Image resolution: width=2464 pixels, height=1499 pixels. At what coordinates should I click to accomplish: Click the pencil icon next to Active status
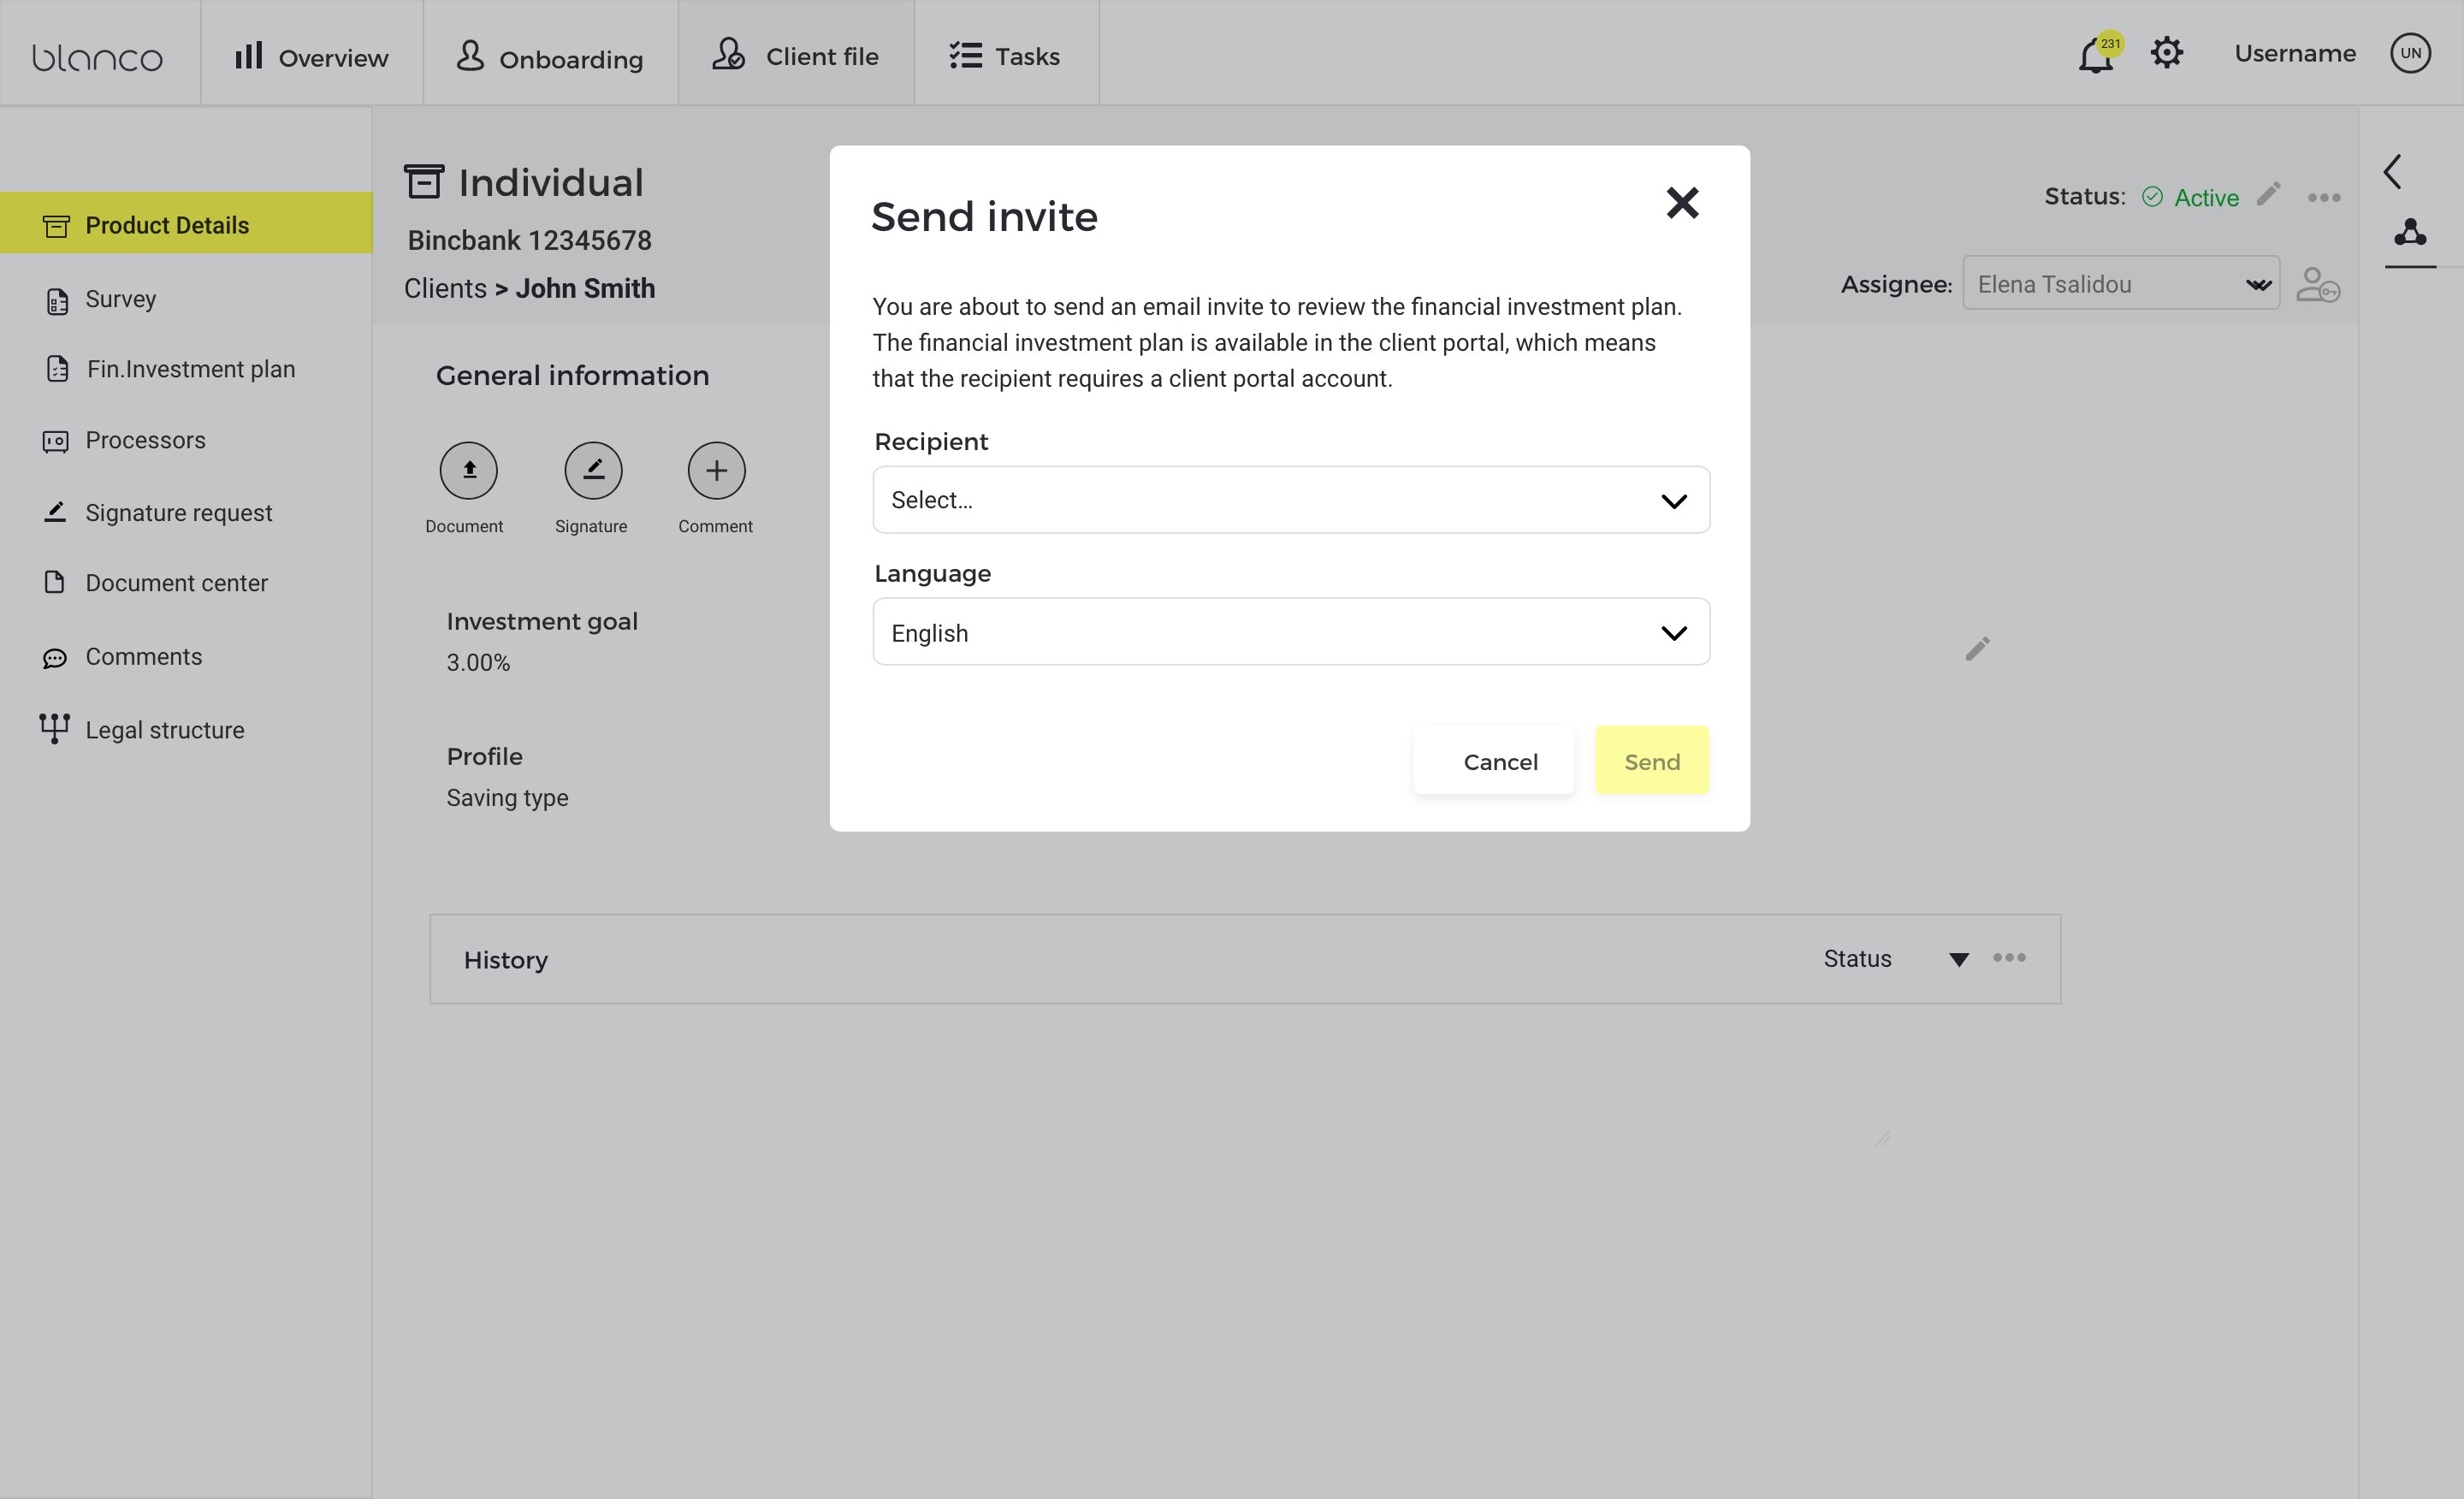click(2268, 194)
